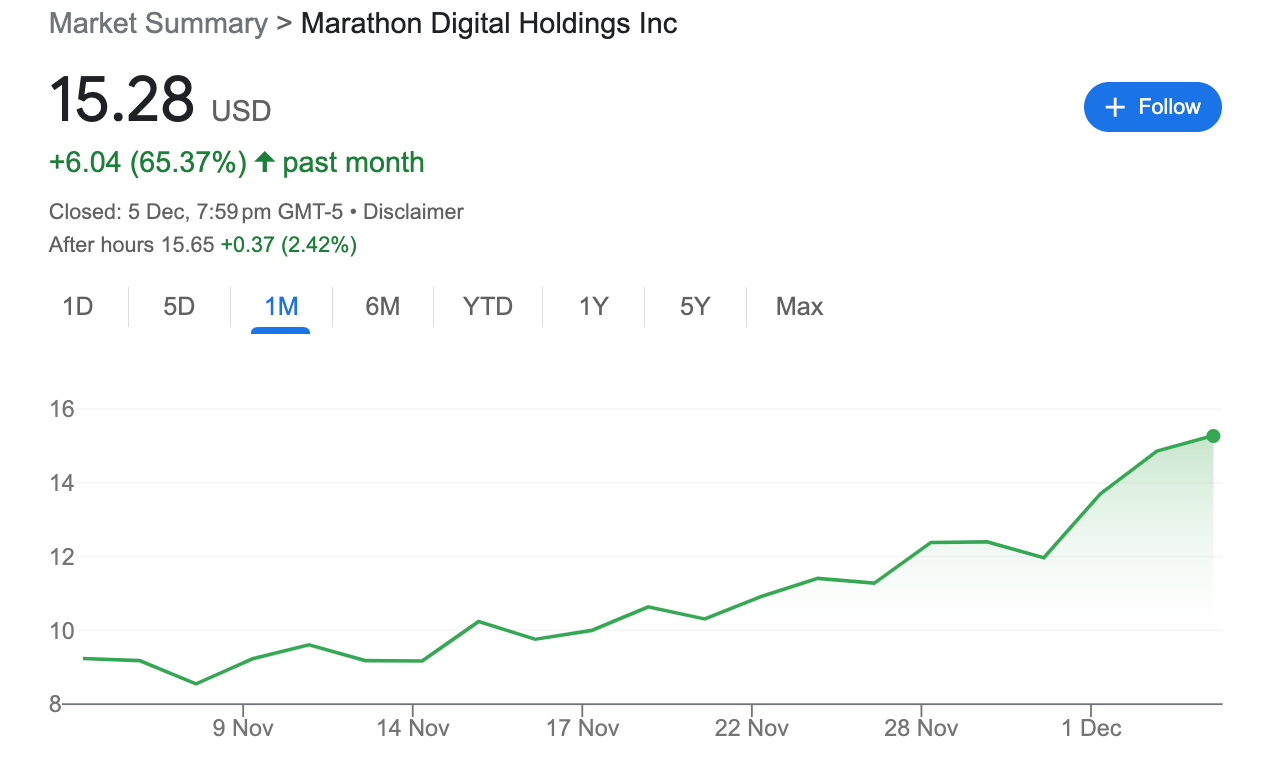This screenshot has width=1276, height=772.
Task: Click the 9 Nov date marker
Action: pyautogui.click(x=244, y=728)
